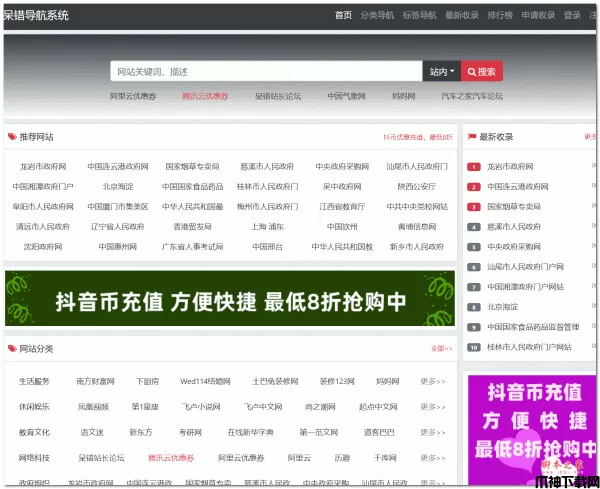Open 沈阳政府网 recommended site
The height and width of the screenshot is (489, 600).
tap(43, 246)
